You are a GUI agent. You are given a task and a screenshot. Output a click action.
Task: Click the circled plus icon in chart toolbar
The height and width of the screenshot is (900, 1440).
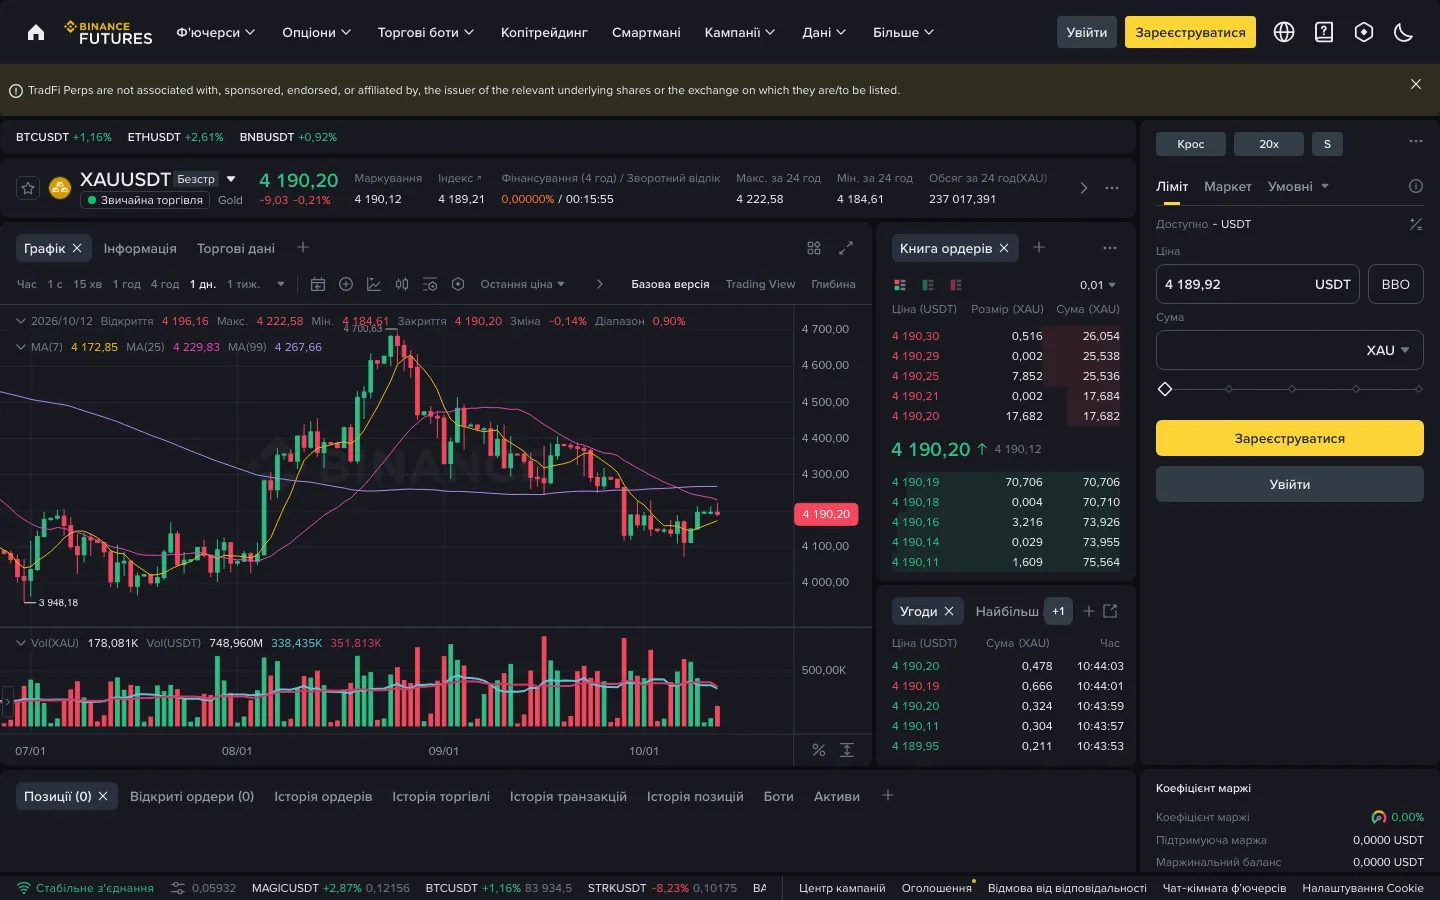point(346,284)
